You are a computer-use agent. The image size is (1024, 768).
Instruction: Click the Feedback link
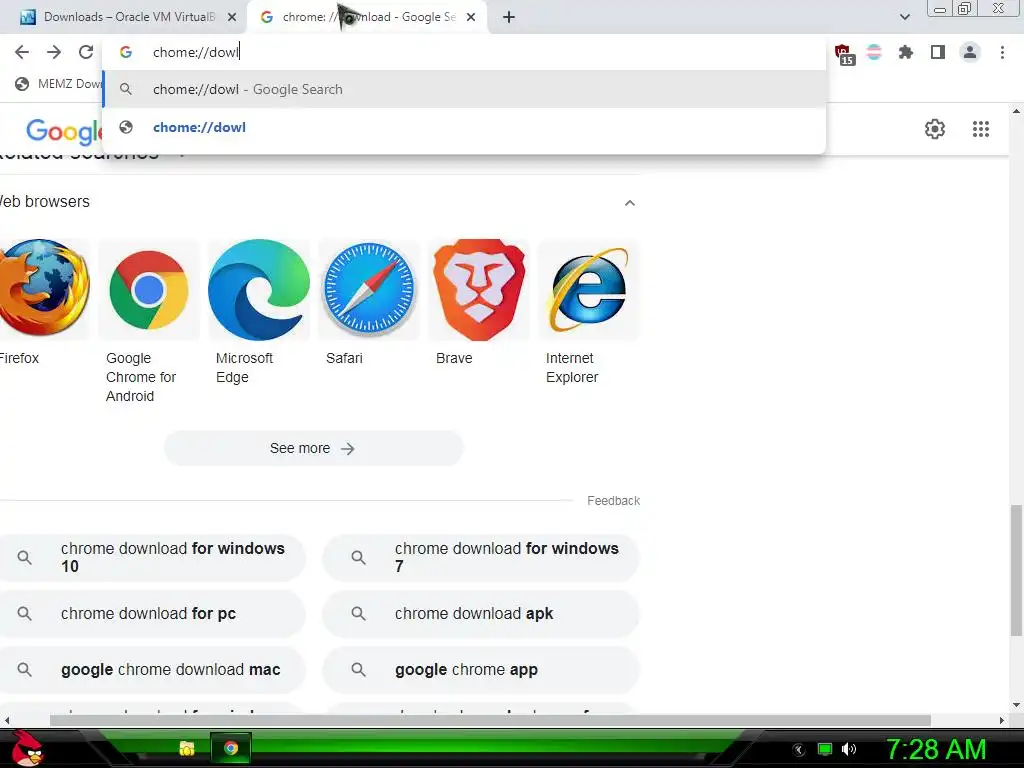(x=613, y=501)
